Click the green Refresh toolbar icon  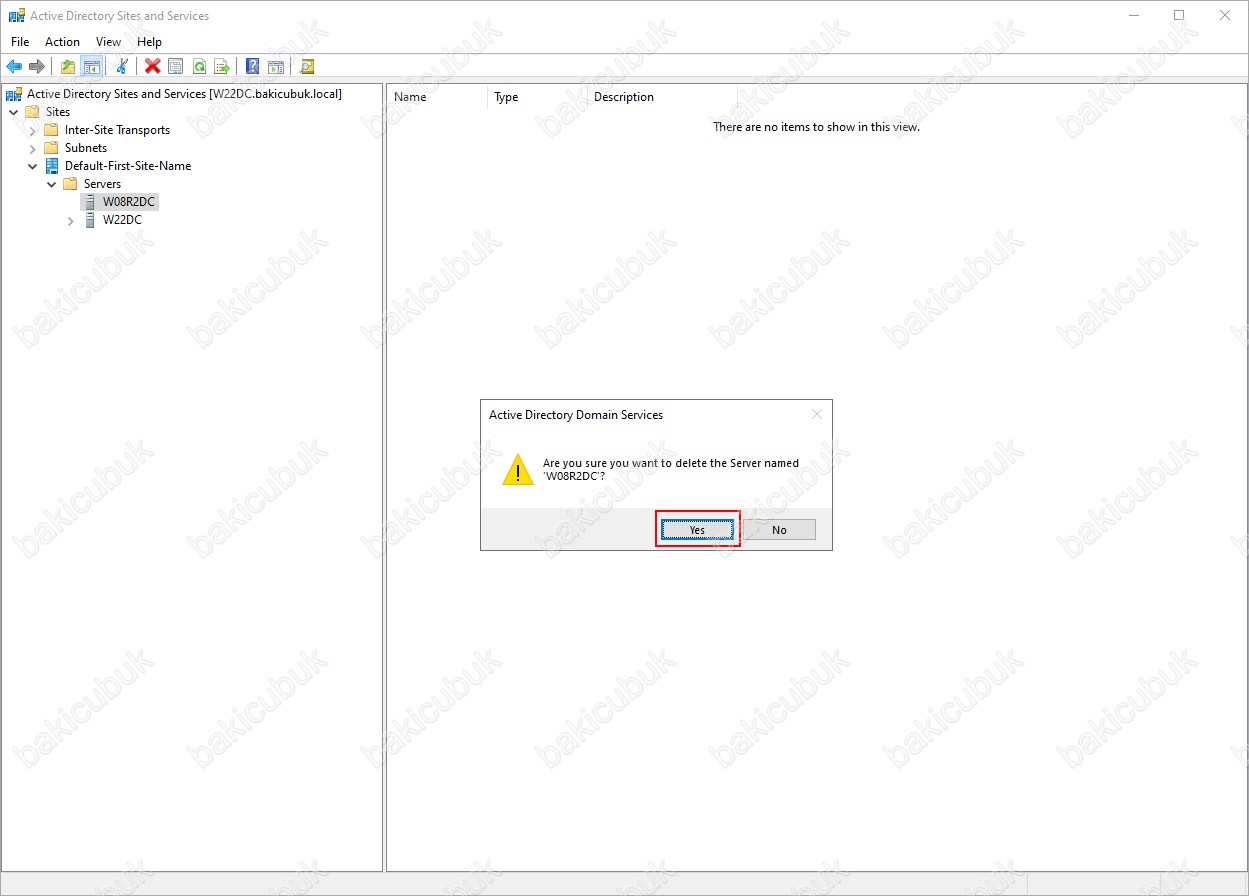tap(199, 67)
